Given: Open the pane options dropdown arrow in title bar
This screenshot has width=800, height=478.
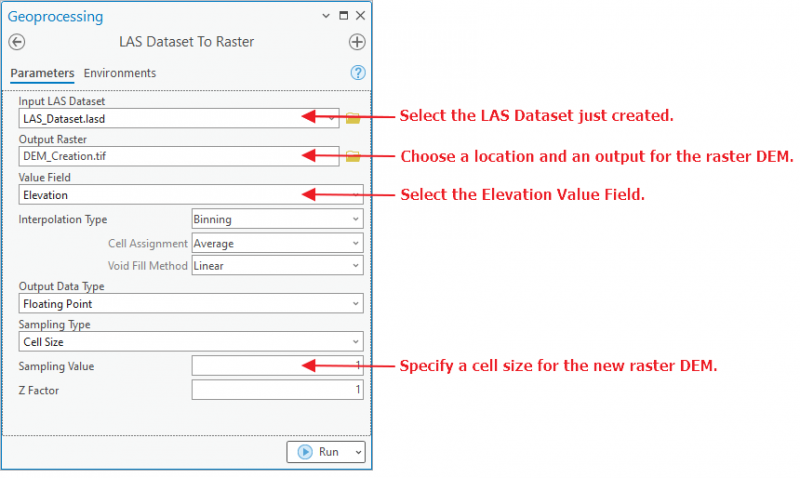Looking at the screenshot, I should click(325, 17).
